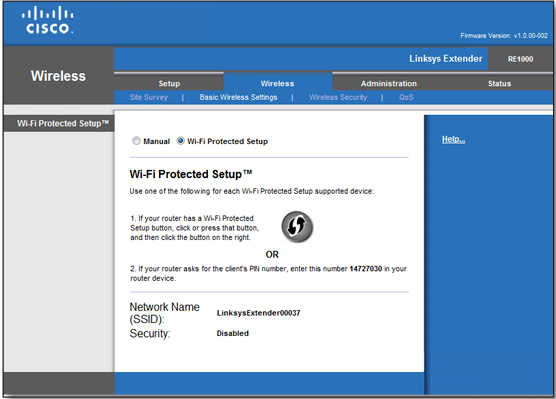Click the Security value Disabled
The width and height of the screenshot is (556, 399).
coord(233,333)
